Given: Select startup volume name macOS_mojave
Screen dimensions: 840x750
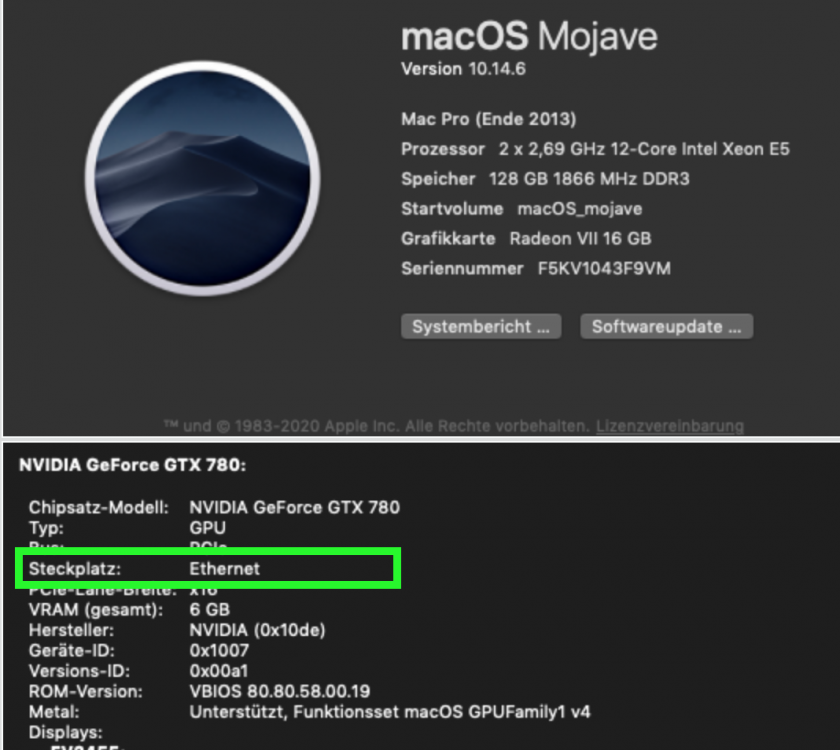Looking at the screenshot, I should (x=580, y=209).
